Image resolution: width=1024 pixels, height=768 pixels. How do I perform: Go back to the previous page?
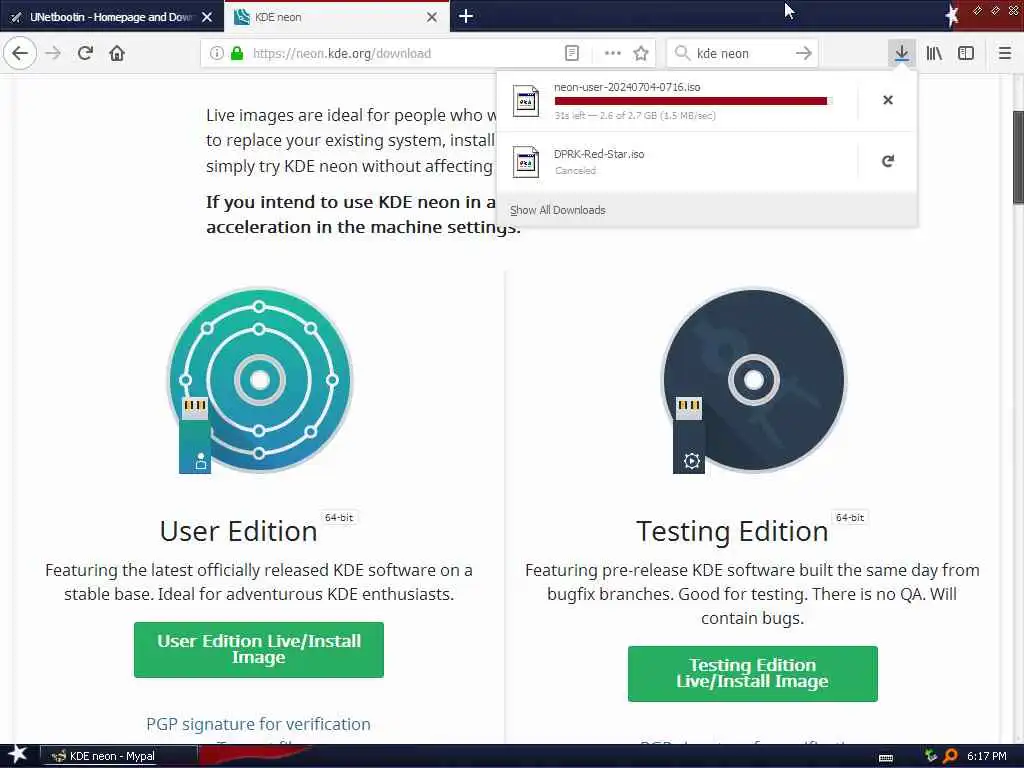(20, 53)
